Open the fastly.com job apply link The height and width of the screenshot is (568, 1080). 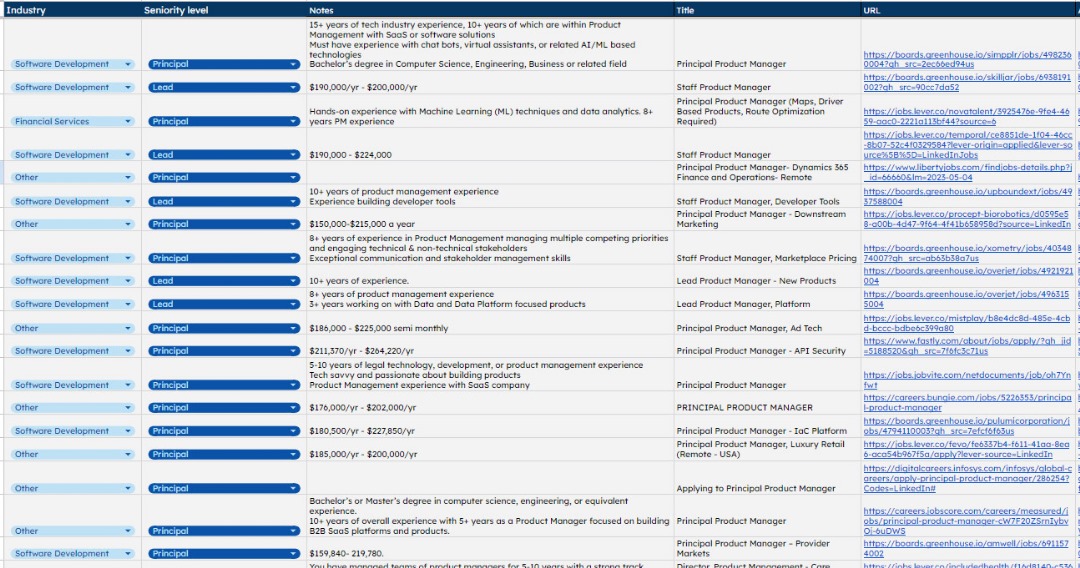point(967,346)
